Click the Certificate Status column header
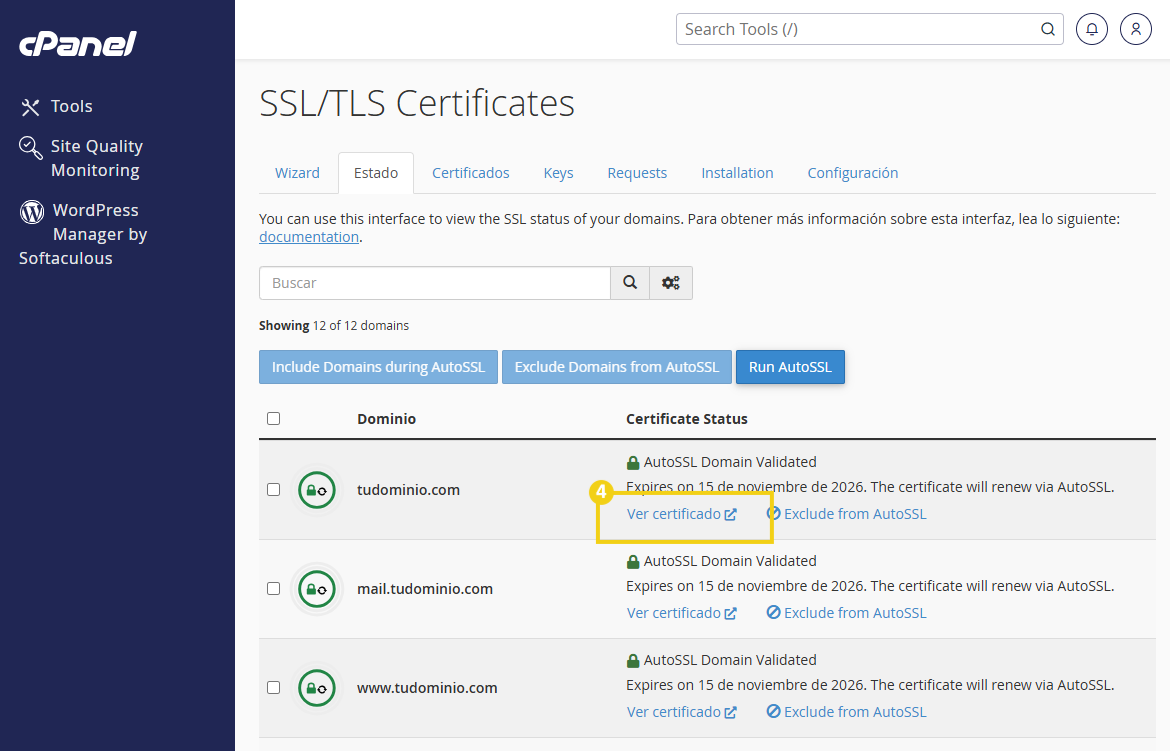Image resolution: width=1170 pixels, height=751 pixels. [x=686, y=419]
